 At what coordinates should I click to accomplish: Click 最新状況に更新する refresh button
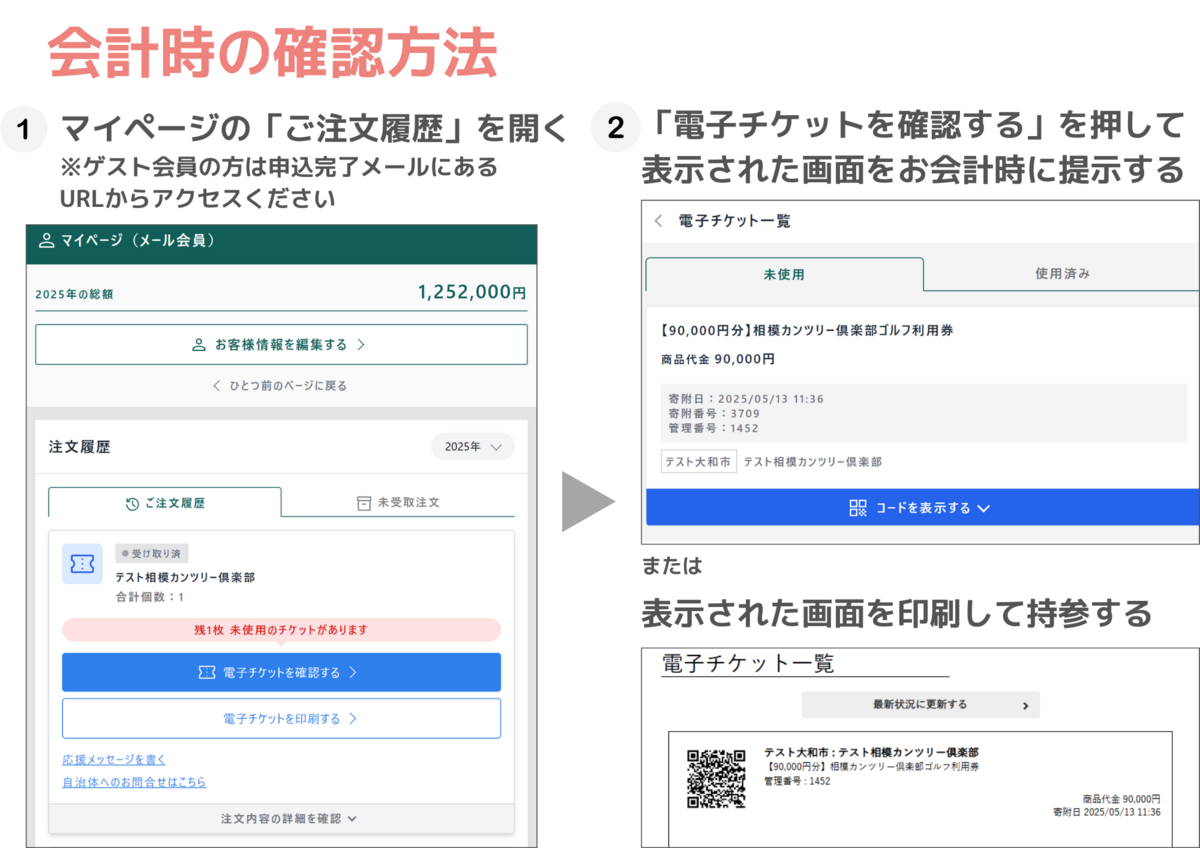(920, 704)
